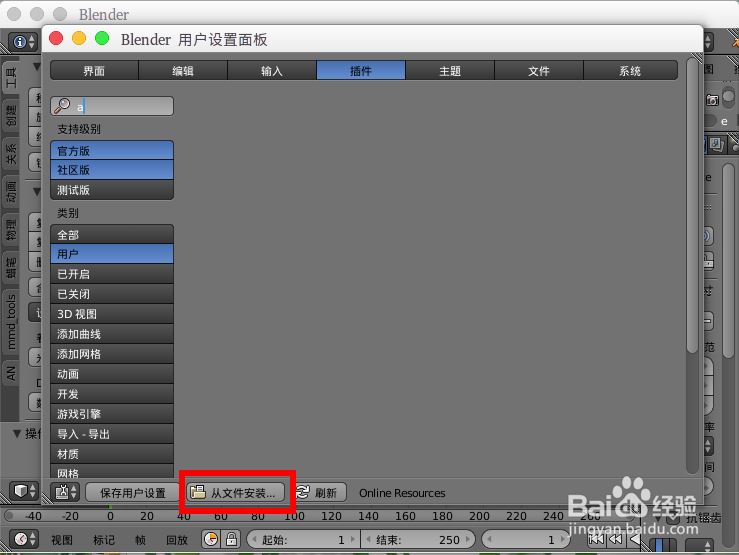Open the 工具 sidebar tab
Screen dimensions: 739x555
[x=10, y=77]
